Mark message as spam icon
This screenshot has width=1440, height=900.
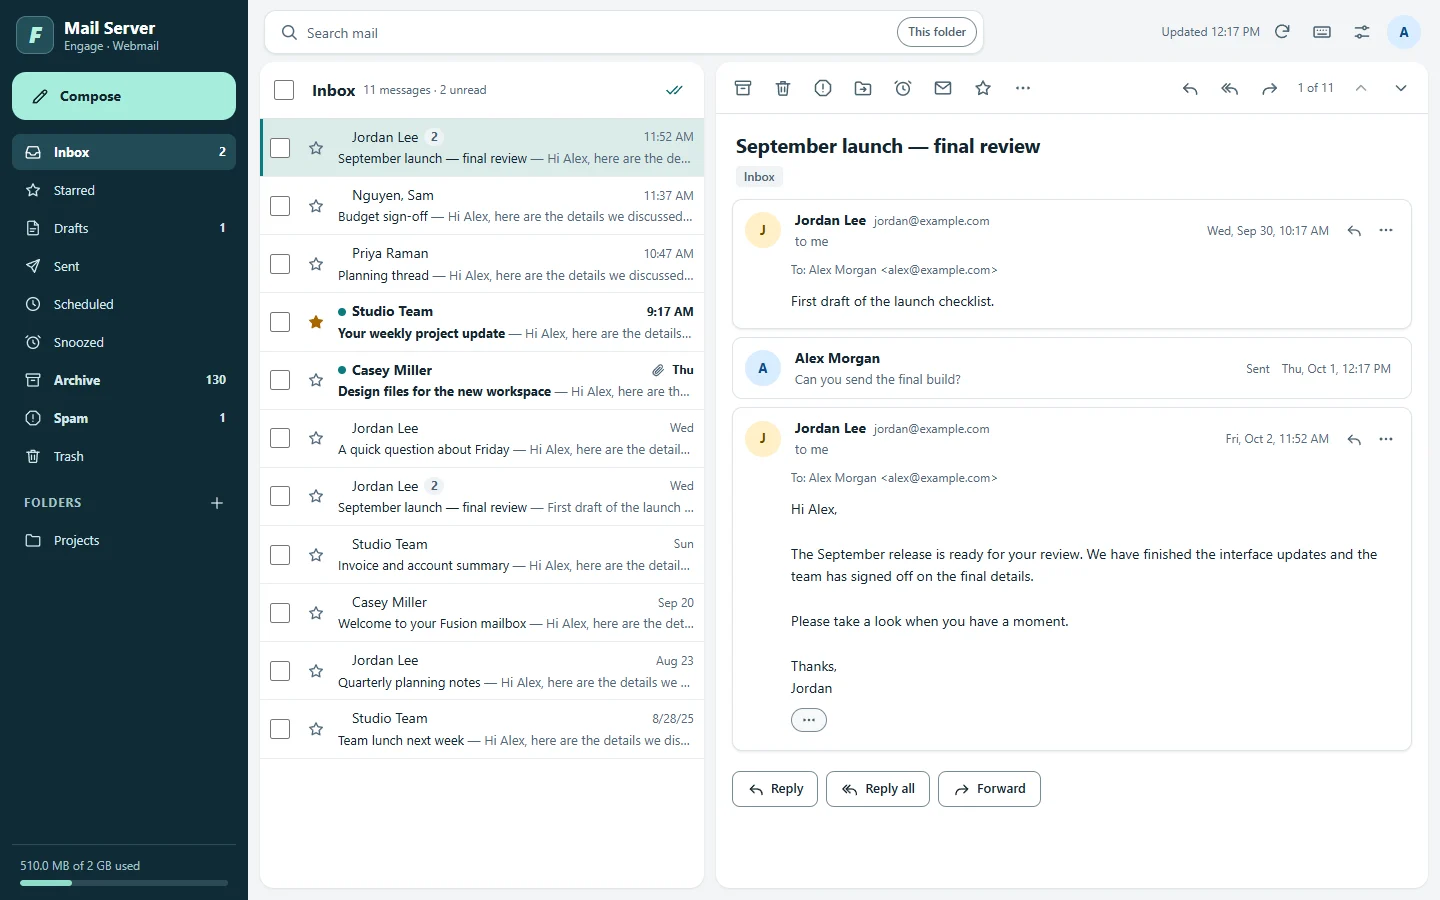[823, 88]
